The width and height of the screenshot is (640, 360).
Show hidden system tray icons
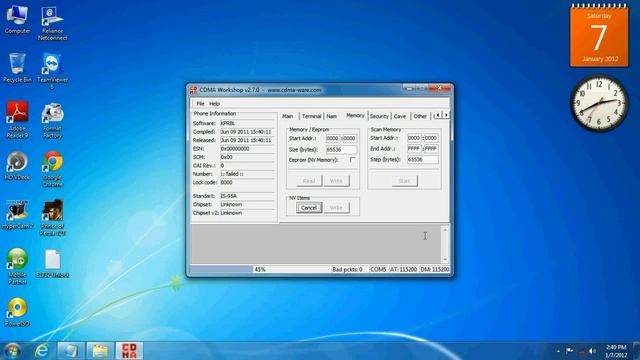click(x=558, y=351)
